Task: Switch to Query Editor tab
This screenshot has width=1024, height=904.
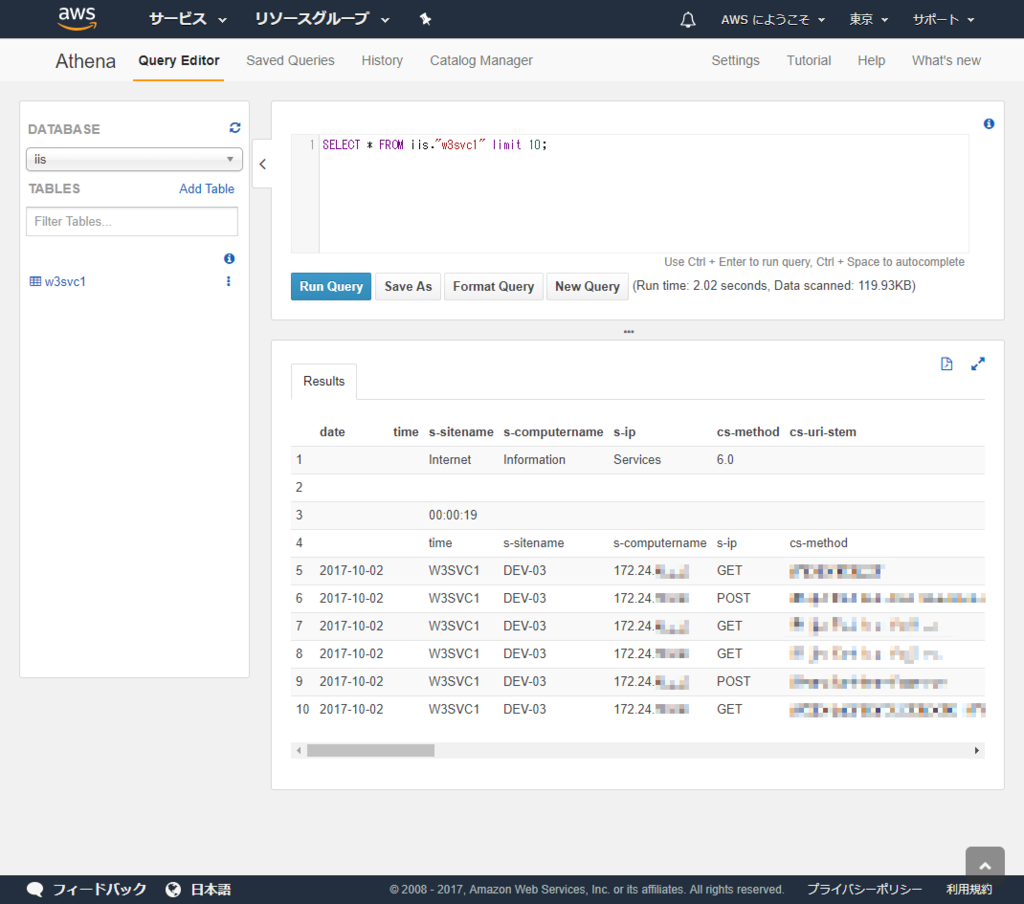Action: pos(178,61)
